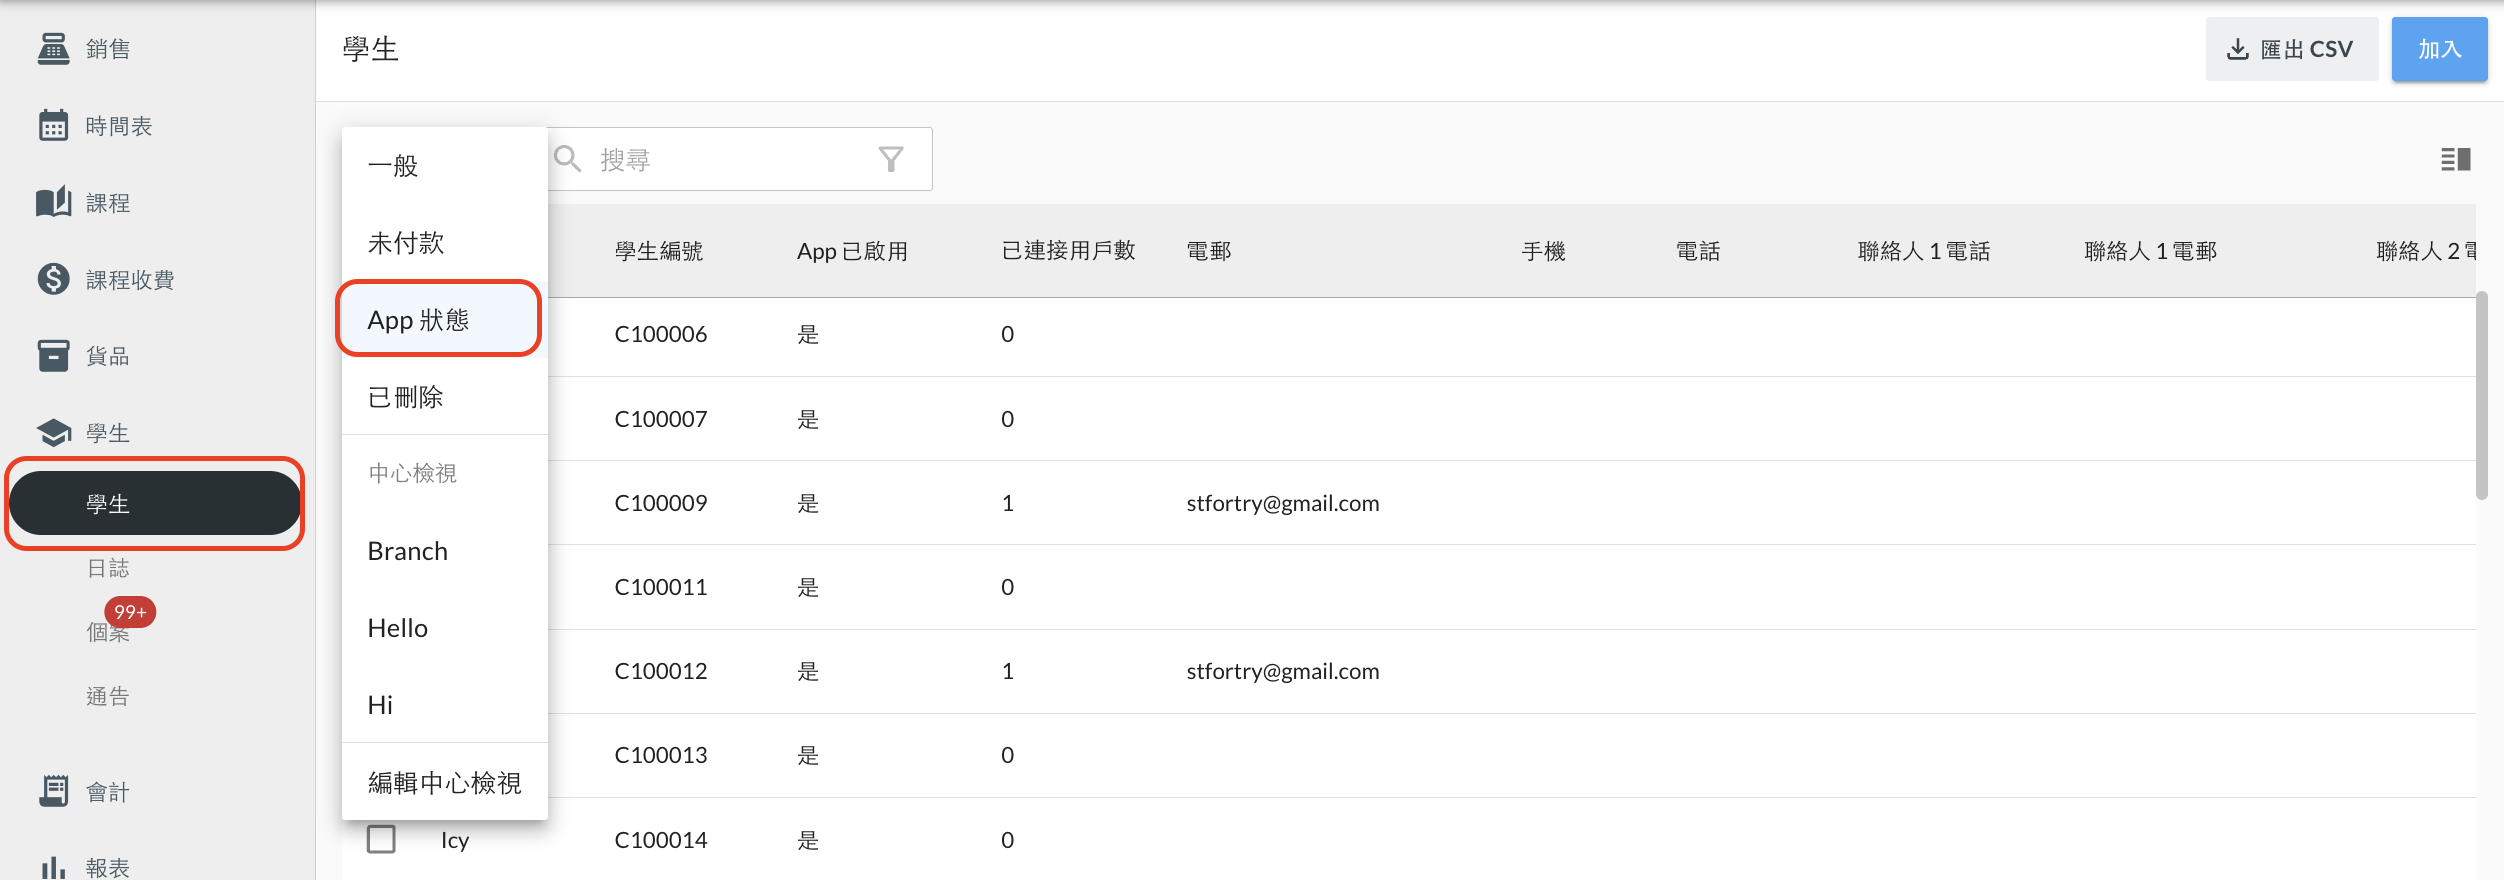
Task: Click the download icon in 匯出 CSV
Action: tap(2238, 49)
